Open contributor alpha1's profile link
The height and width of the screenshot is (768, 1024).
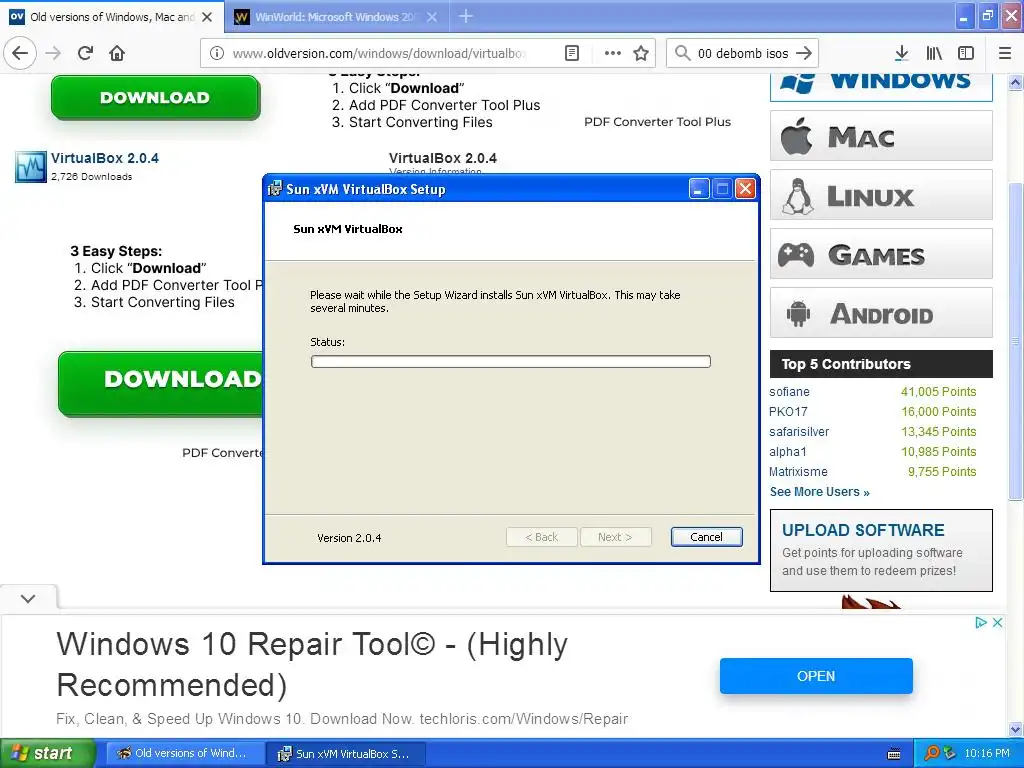click(x=788, y=452)
